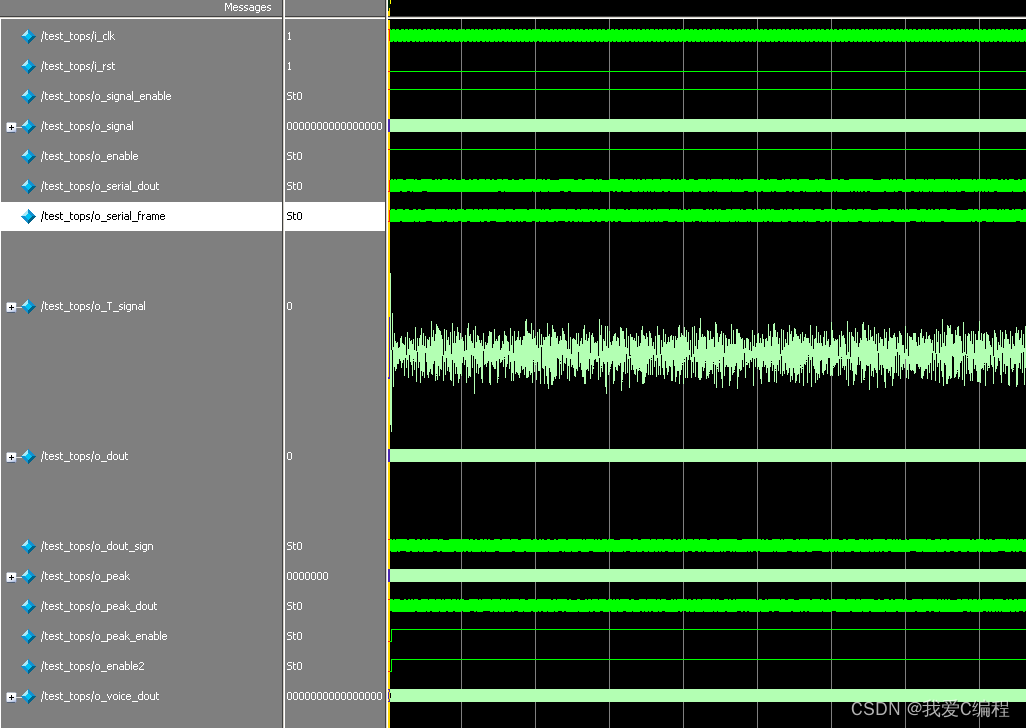The image size is (1026, 728).
Task: Click the diamond icon of highlighted o_serial_frame
Action: [x=28, y=216]
